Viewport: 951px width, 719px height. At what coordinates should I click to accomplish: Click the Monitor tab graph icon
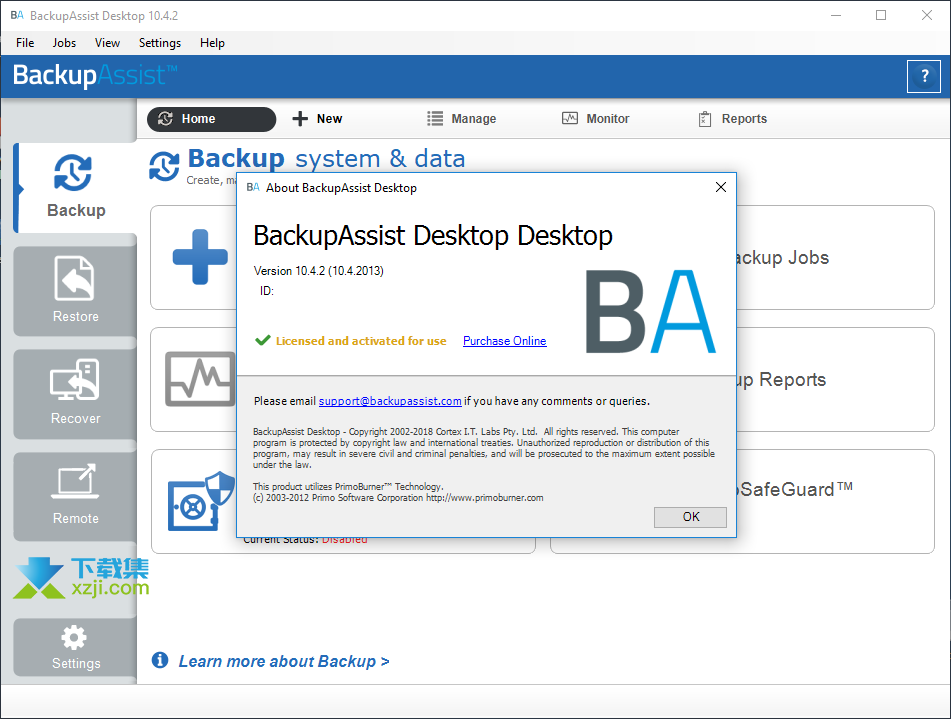(x=570, y=118)
